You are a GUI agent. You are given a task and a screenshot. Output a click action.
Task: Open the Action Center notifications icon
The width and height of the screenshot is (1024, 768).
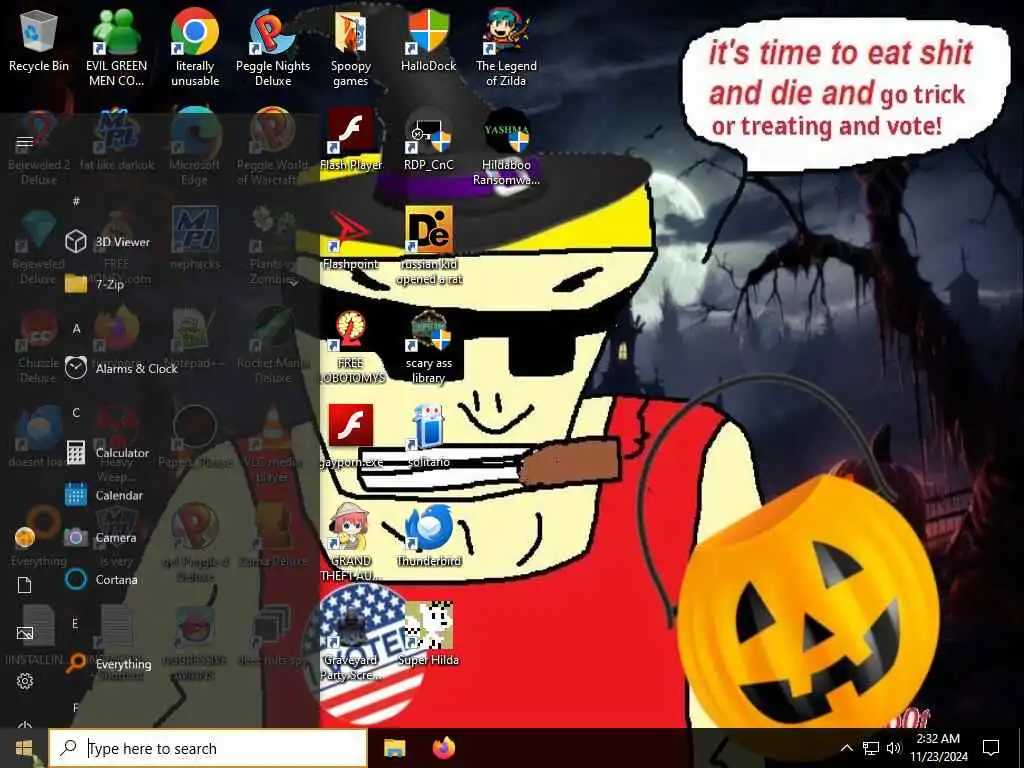(x=991, y=748)
